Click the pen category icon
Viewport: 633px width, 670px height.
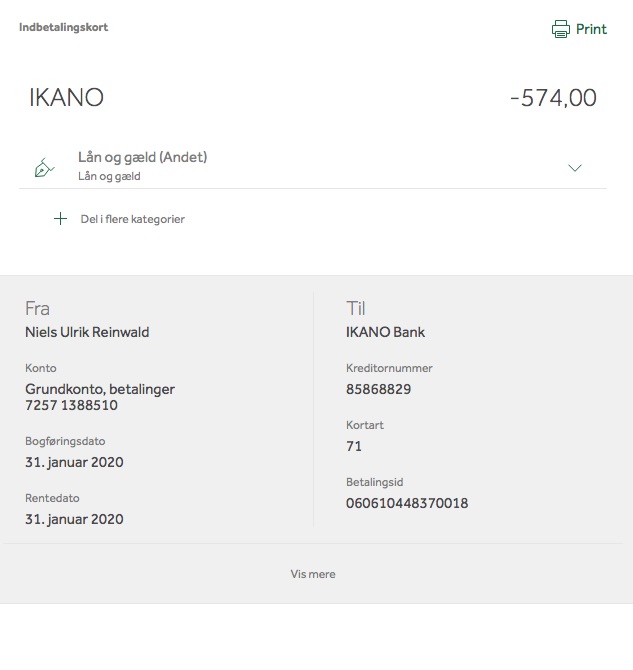44,168
